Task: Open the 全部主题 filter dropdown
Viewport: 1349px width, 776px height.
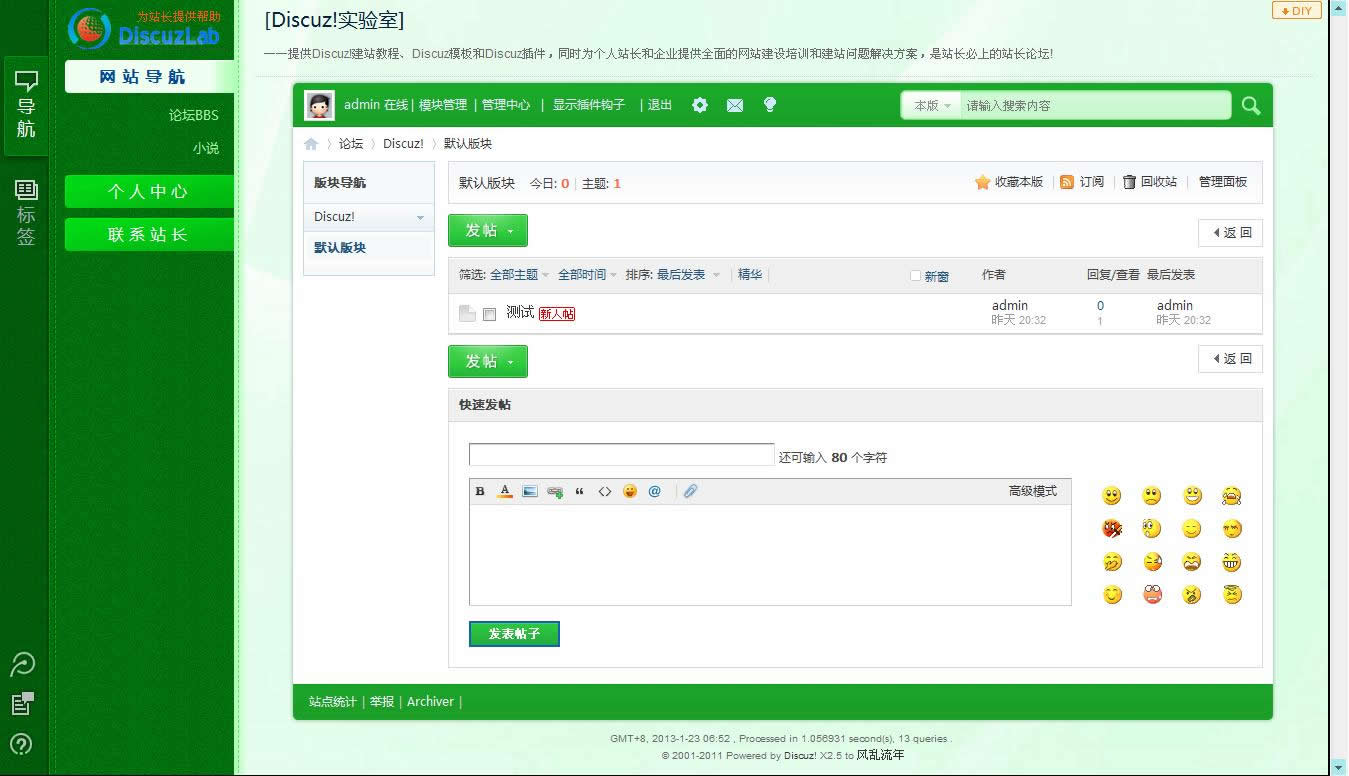Action: click(x=519, y=275)
